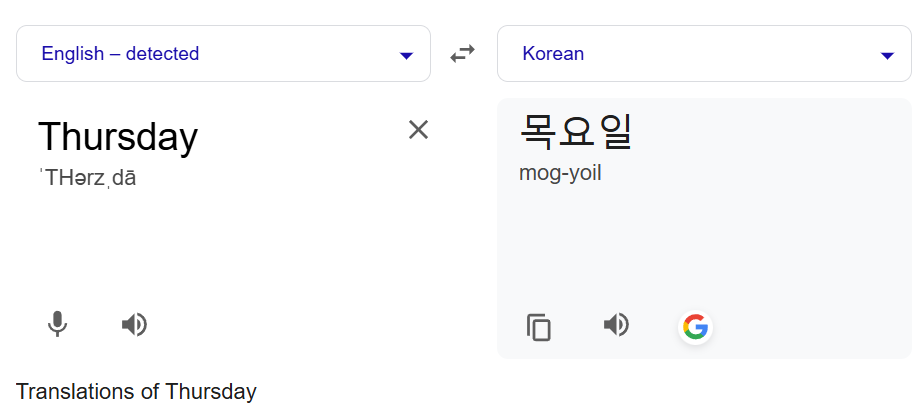Screen dimensions: 923x416
Task: Swap the source and target languages
Action: point(463,54)
